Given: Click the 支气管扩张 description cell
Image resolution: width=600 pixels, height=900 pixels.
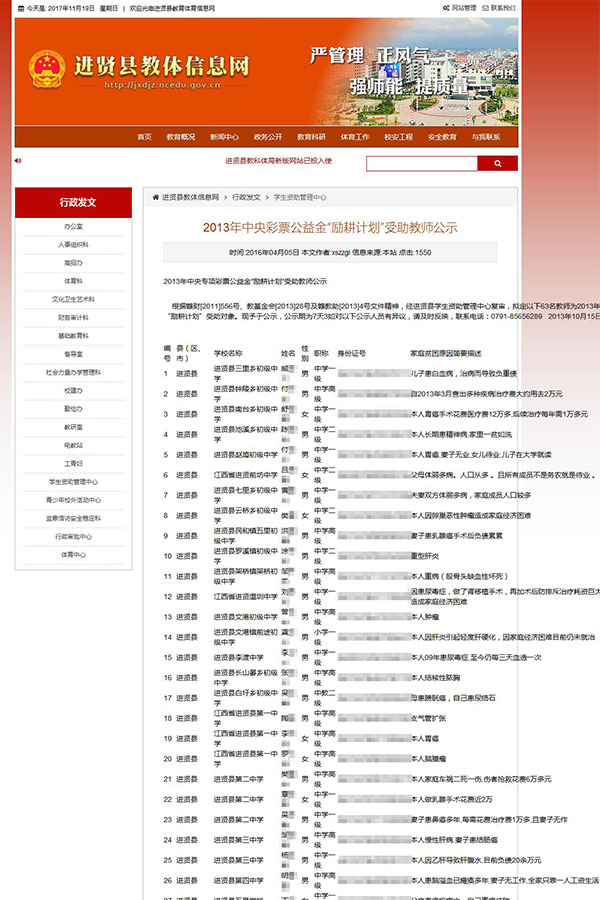Looking at the screenshot, I should click(x=428, y=718).
